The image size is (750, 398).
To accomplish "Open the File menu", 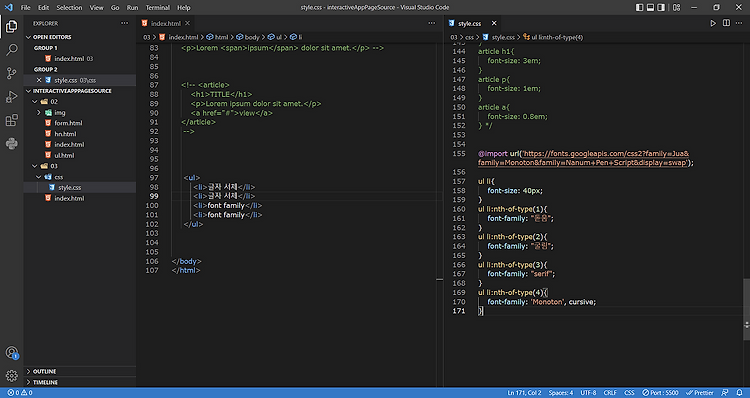I will point(25,8).
